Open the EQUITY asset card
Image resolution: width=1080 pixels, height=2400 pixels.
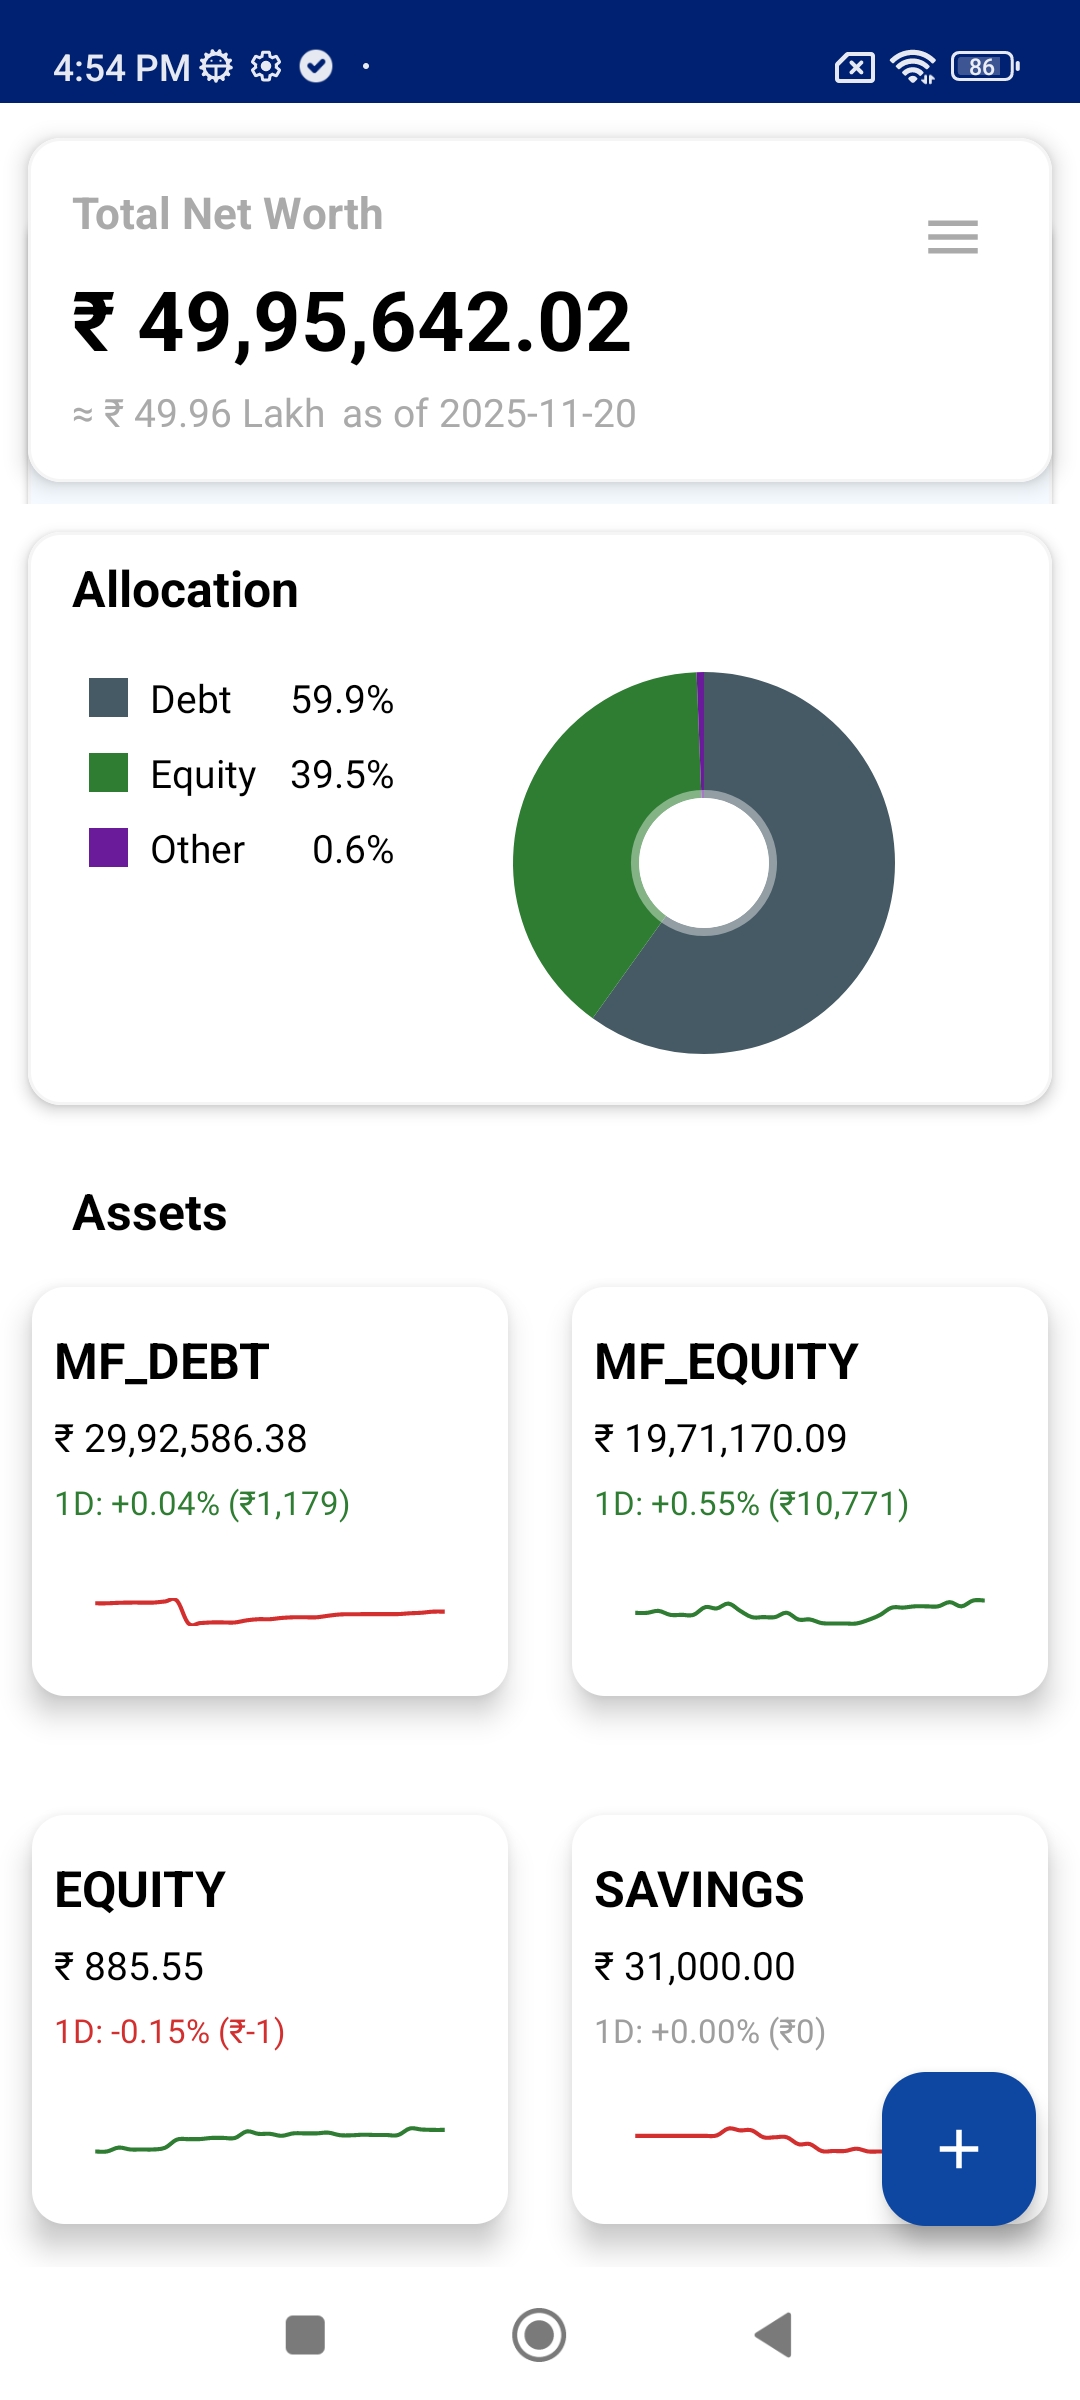click(270, 2018)
